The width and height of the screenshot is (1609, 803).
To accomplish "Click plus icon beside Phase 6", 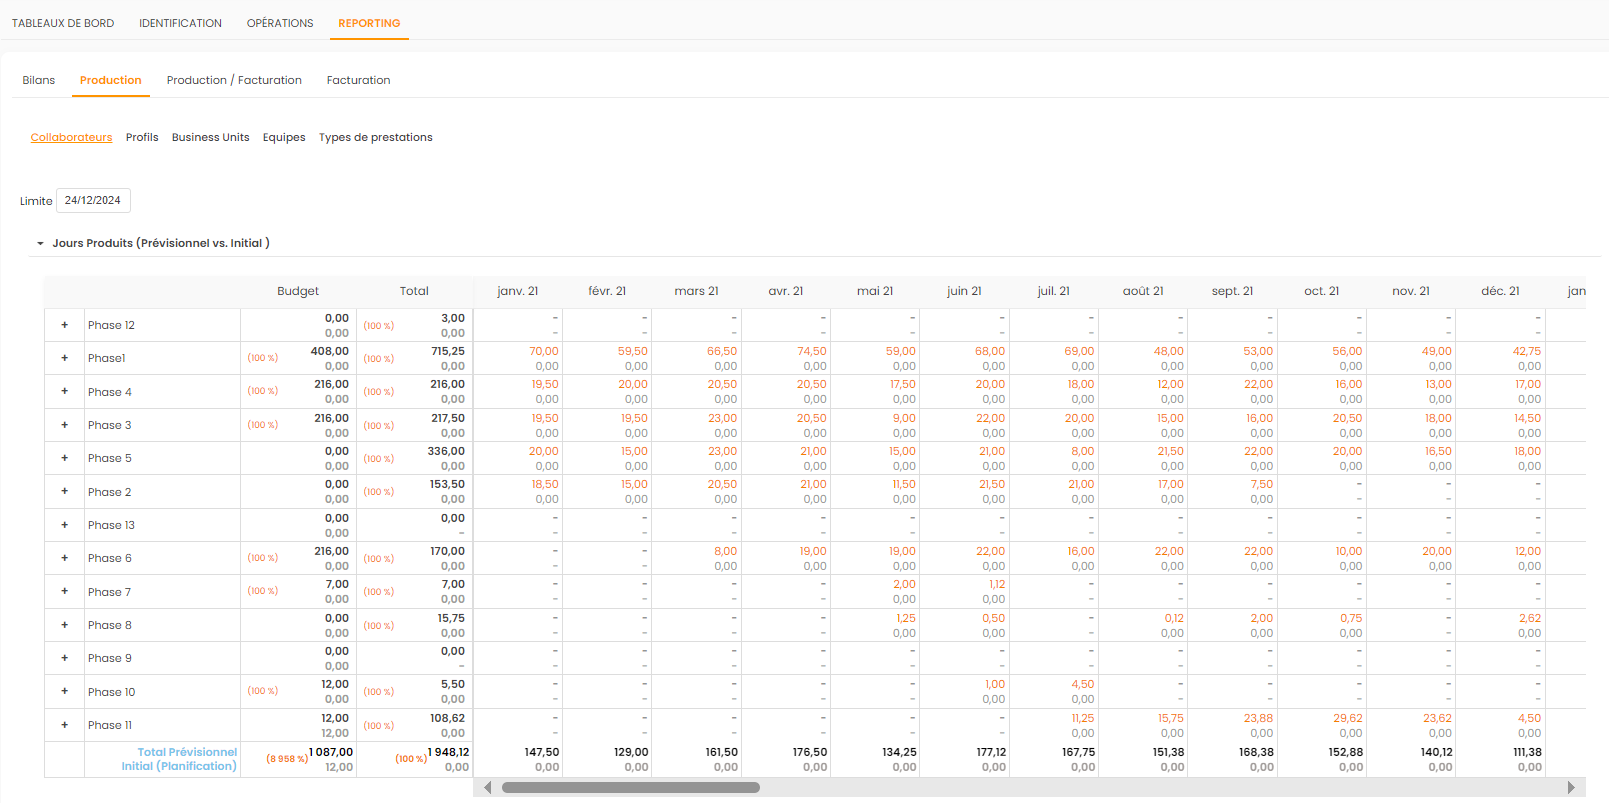I will 65,558.
